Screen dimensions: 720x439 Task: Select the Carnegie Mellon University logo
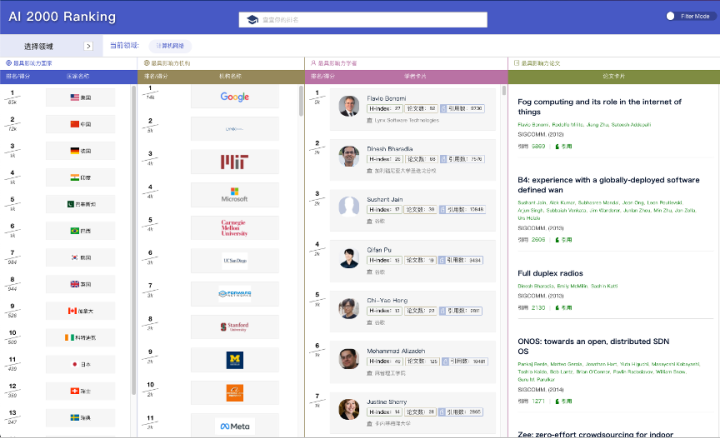click(x=235, y=228)
